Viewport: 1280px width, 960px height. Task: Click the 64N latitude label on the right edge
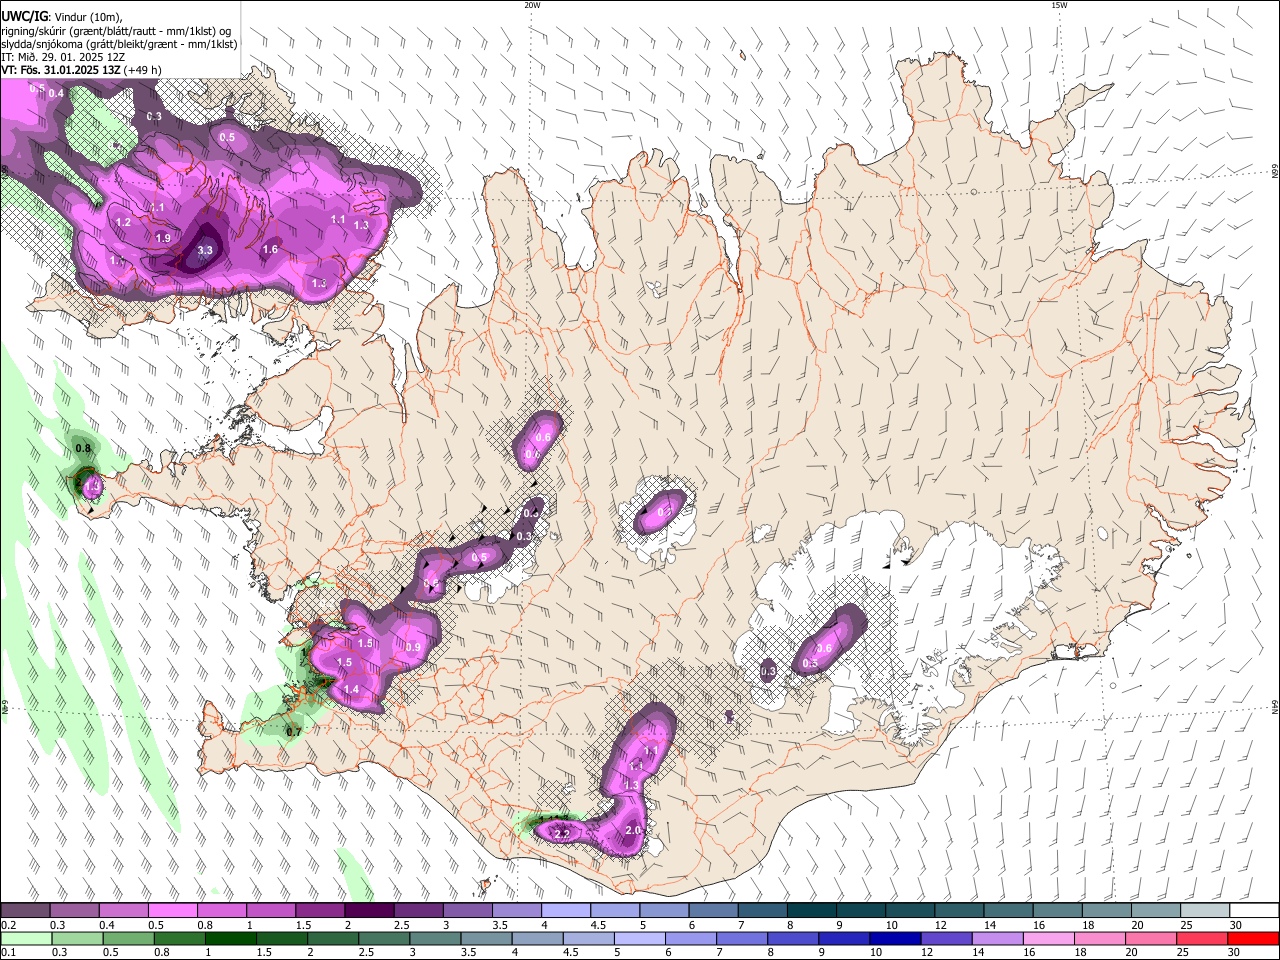1275,708
